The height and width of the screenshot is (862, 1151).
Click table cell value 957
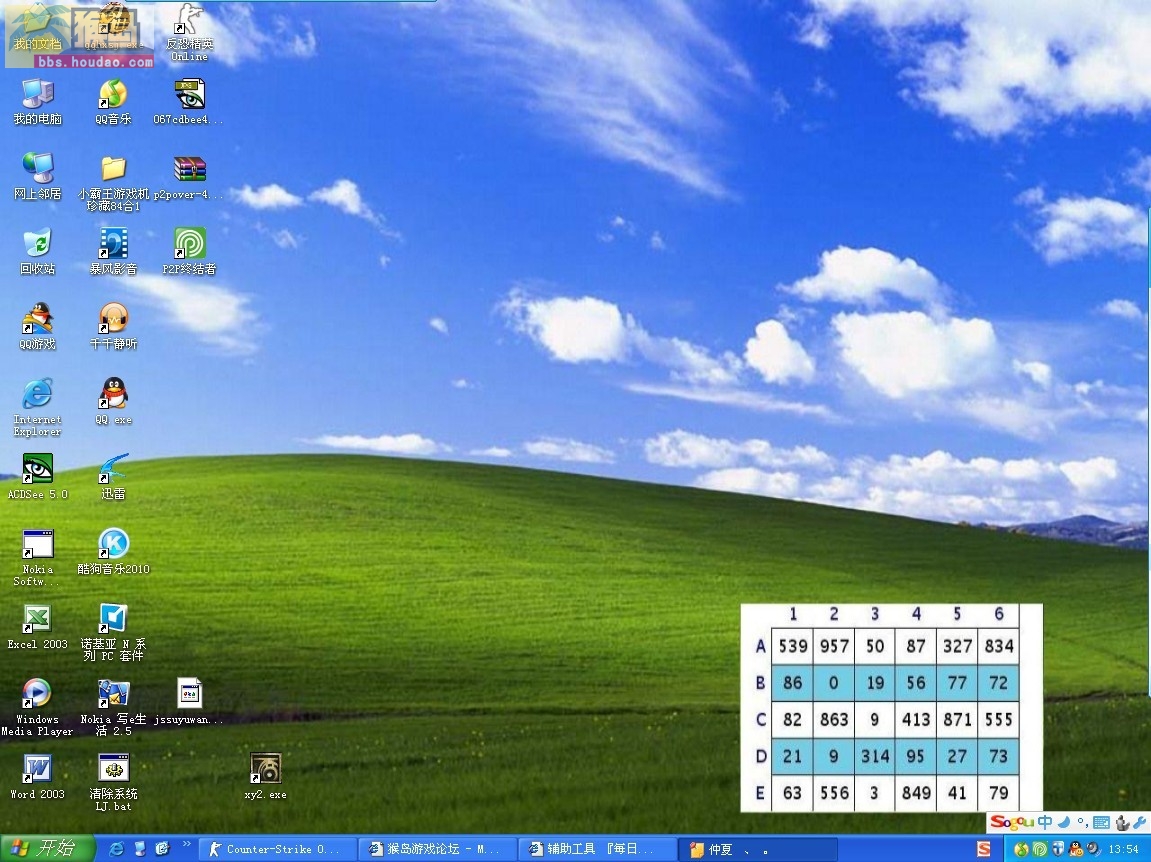(834, 646)
